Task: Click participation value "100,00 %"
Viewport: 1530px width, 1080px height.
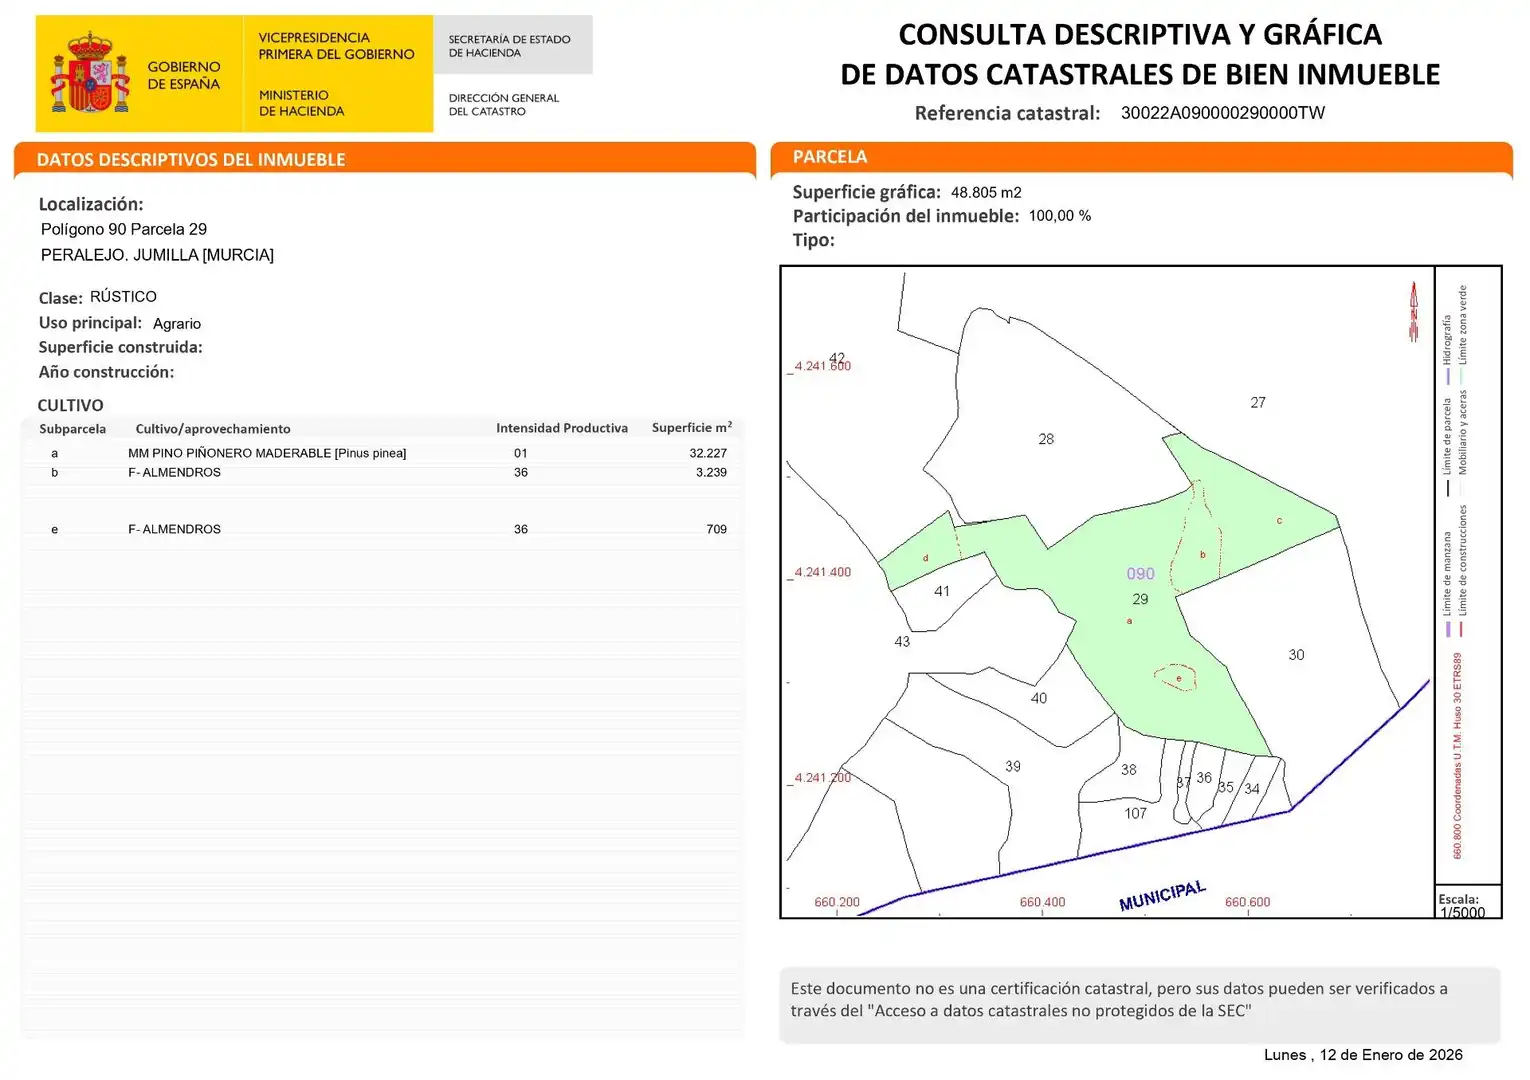Action: pyautogui.click(x=1060, y=216)
